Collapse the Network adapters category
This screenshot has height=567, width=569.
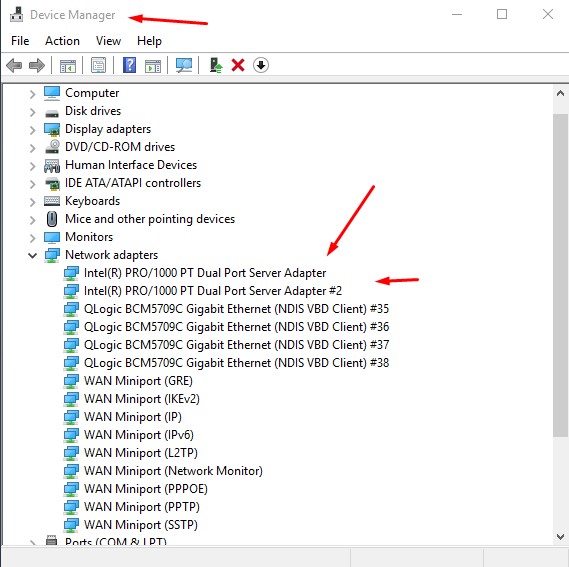pyautogui.click(x=33, y=255)
